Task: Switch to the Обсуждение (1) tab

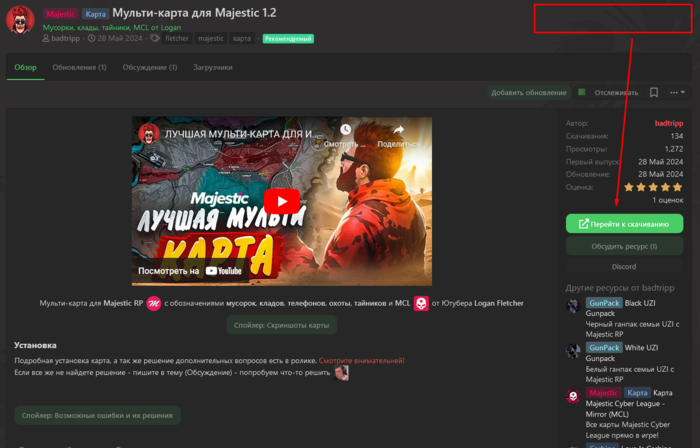Action: (150, 67)
